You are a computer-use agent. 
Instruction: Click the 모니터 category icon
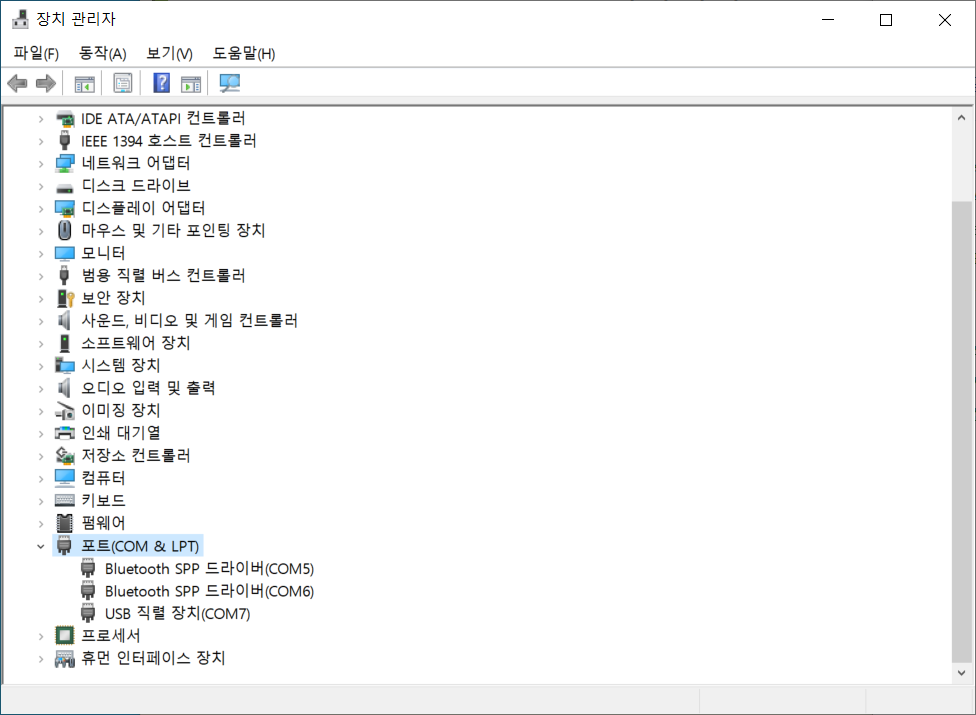coord(65,253)
